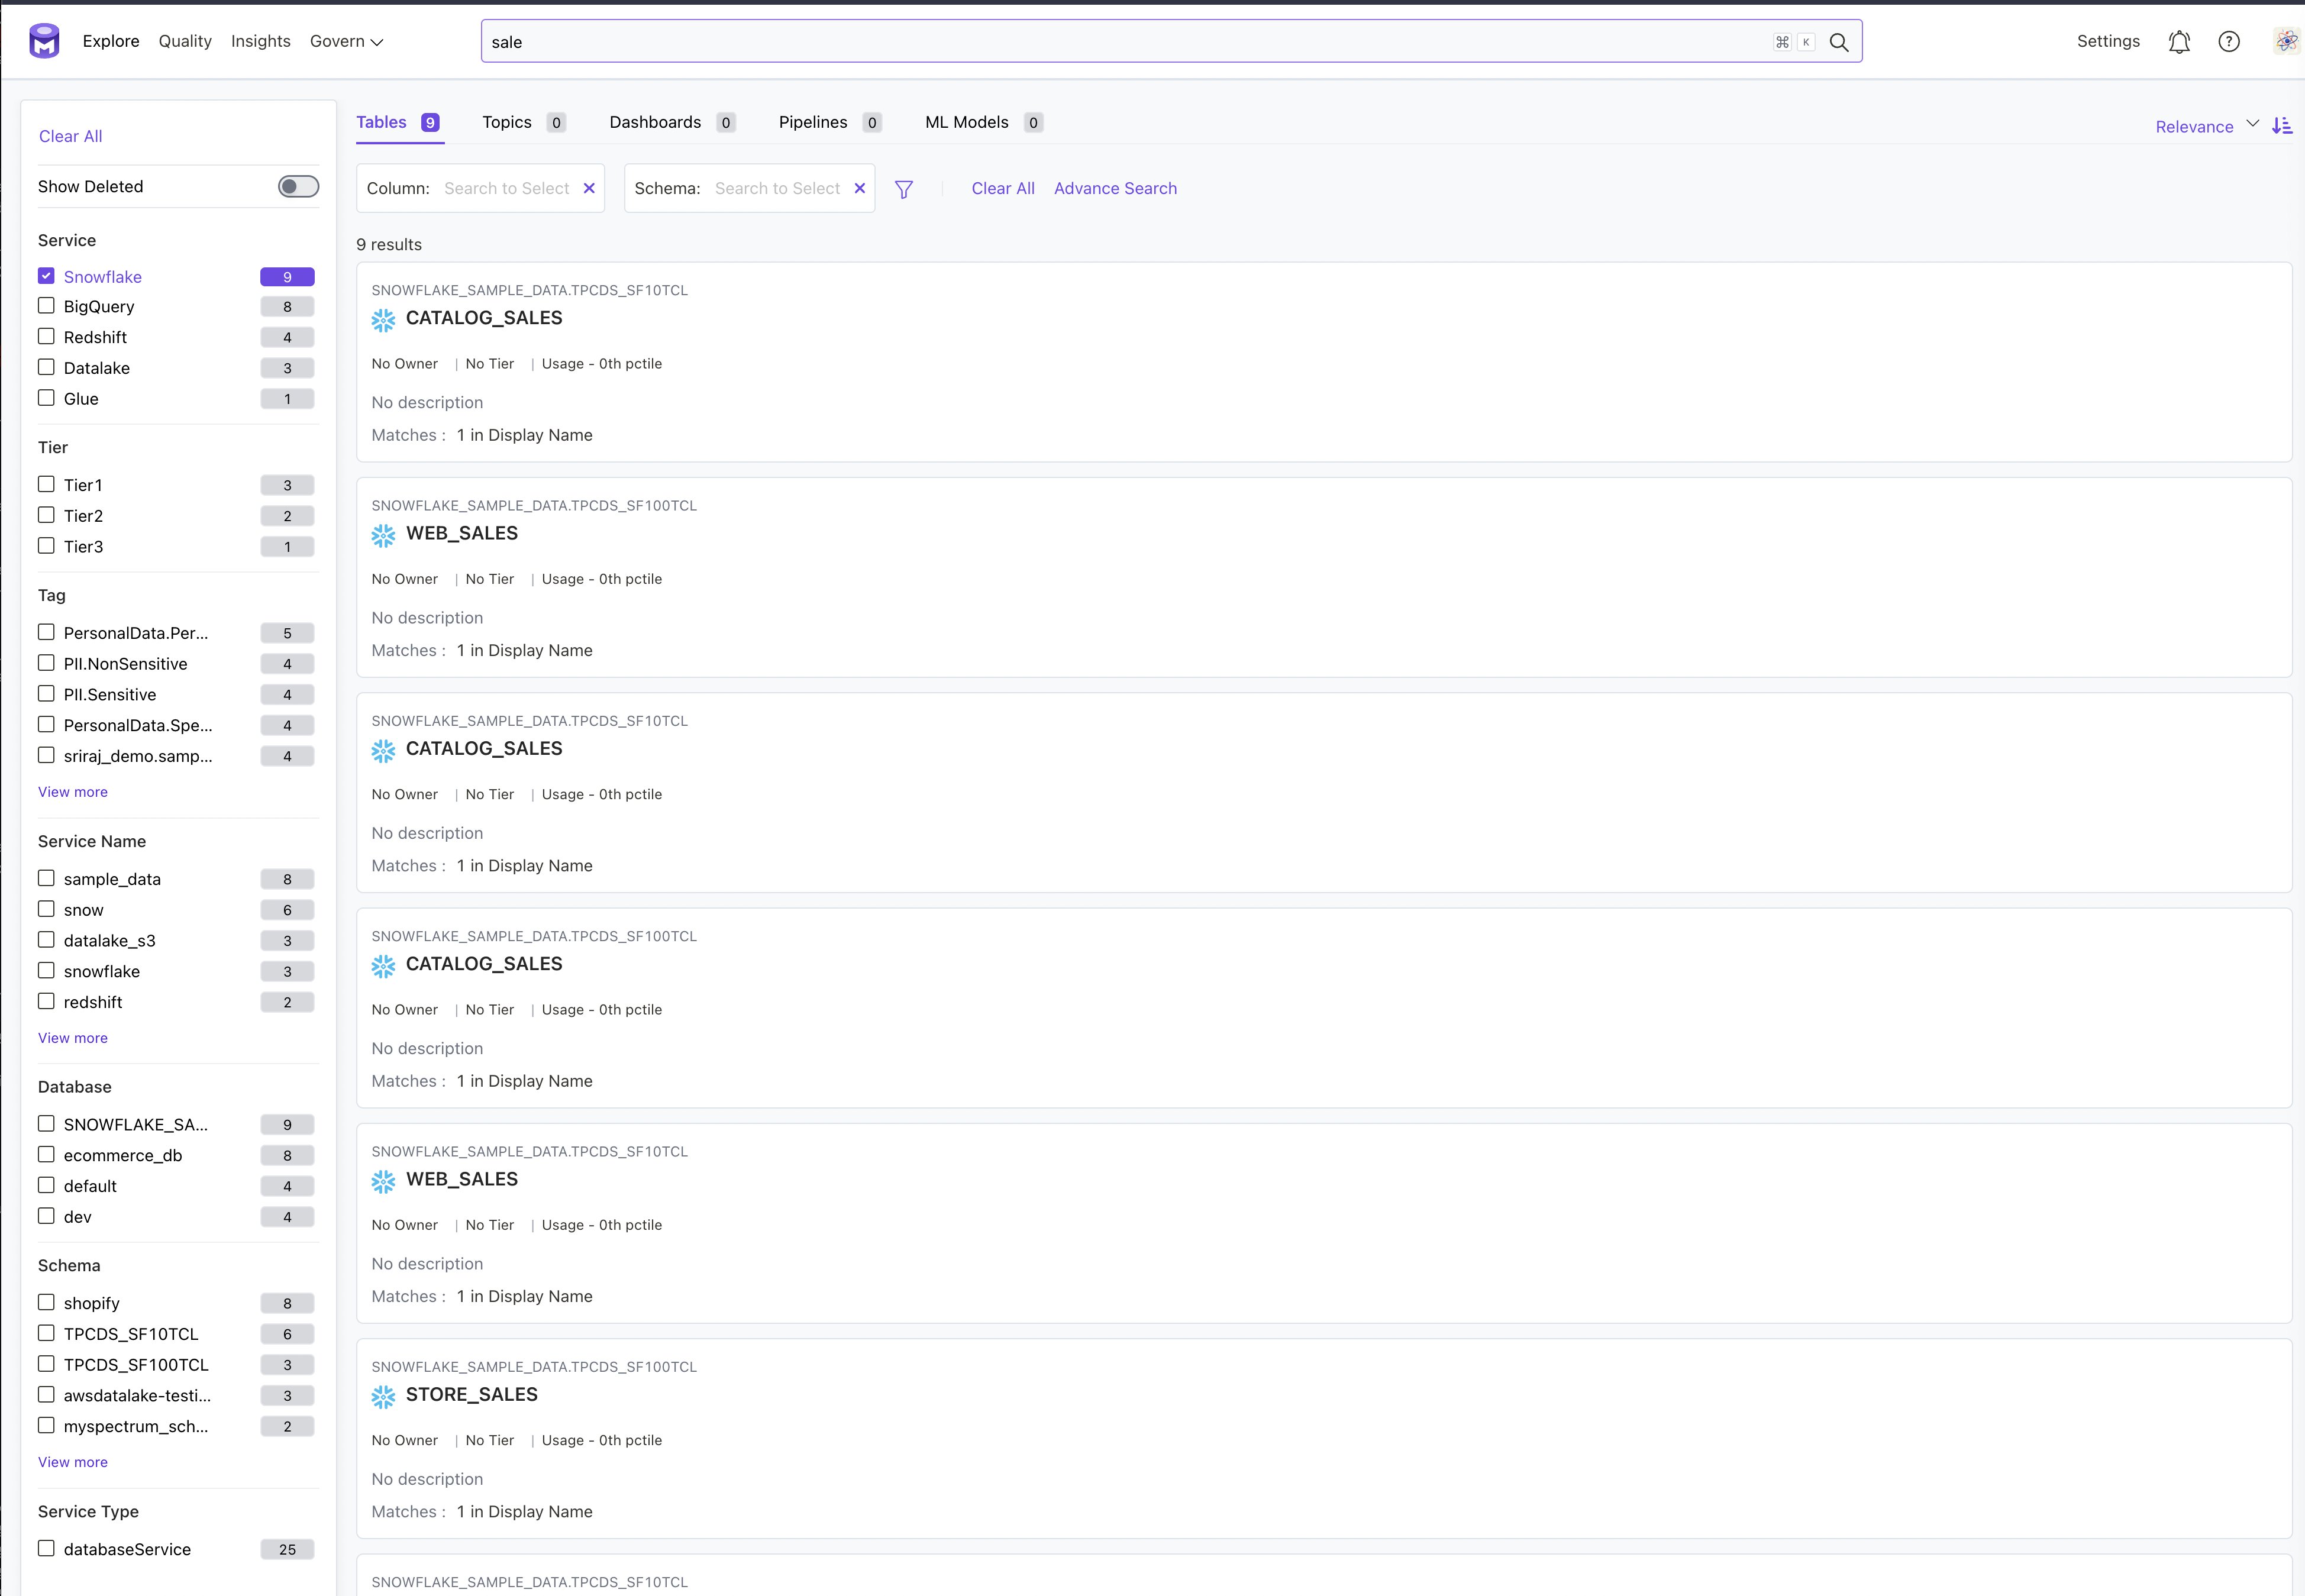This screenshot has width=2305, height=1596.
Task: Toggle the Show Deleted switch
Action: click(298, 187)
